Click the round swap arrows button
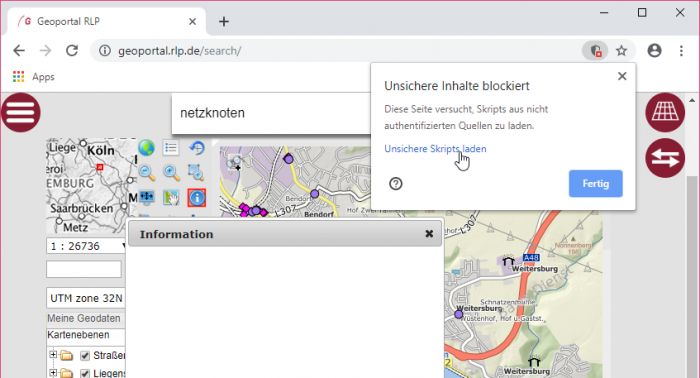This screenshot has height=378, width=700. coord(665,158)
